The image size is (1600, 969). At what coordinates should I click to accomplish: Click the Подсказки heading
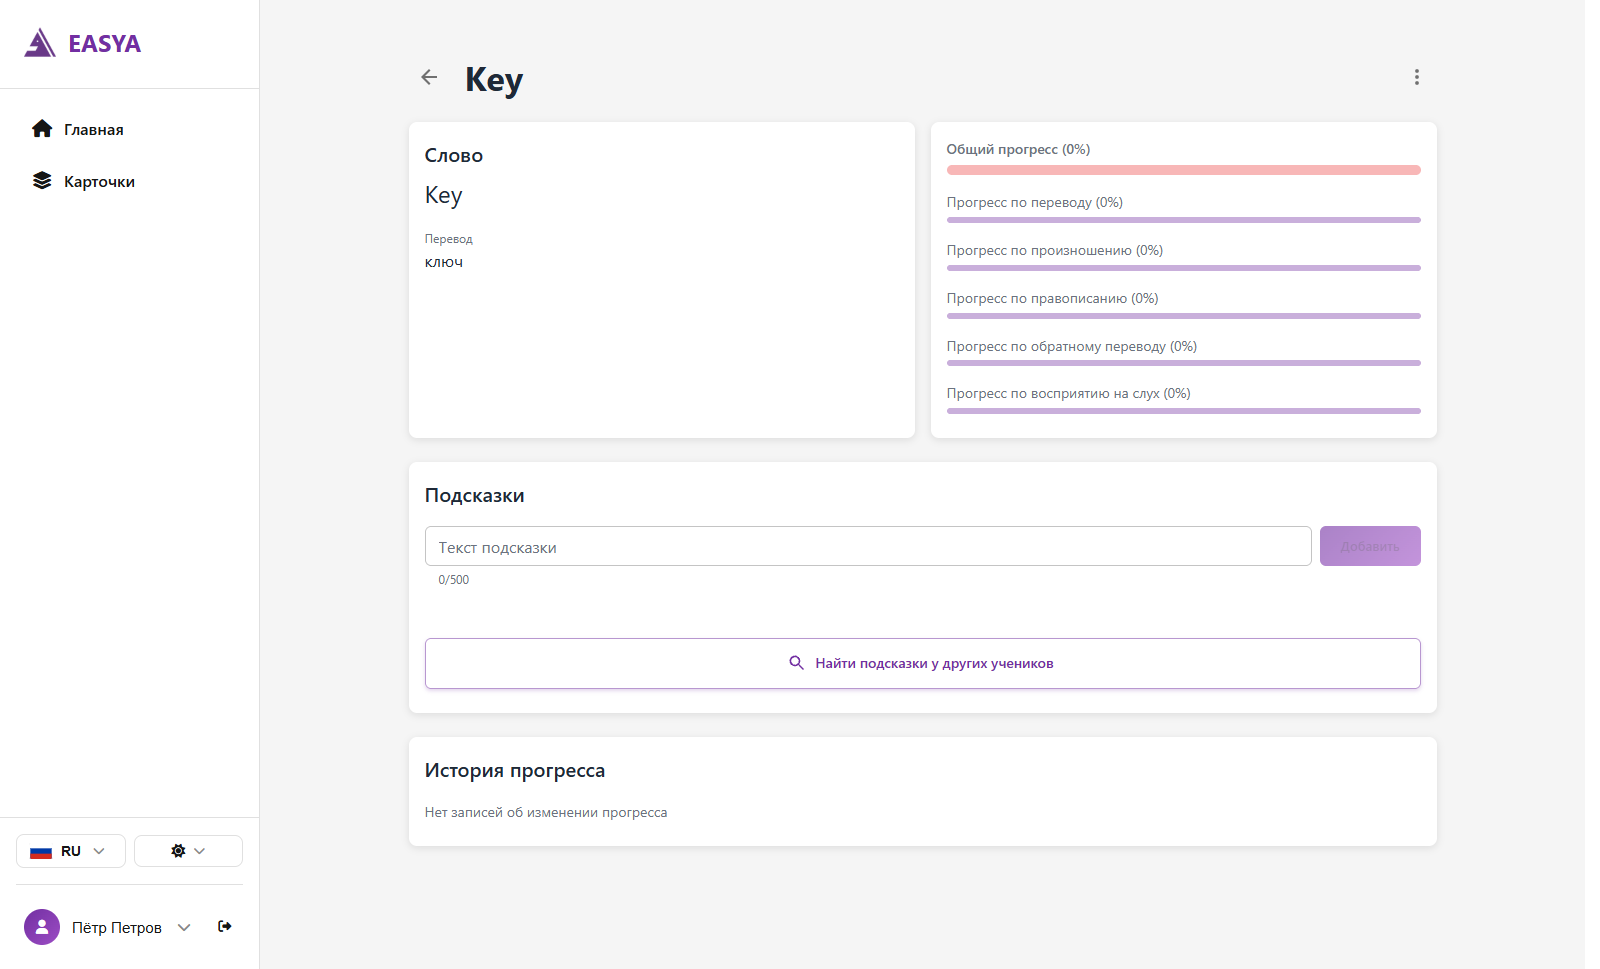(474, 496)
